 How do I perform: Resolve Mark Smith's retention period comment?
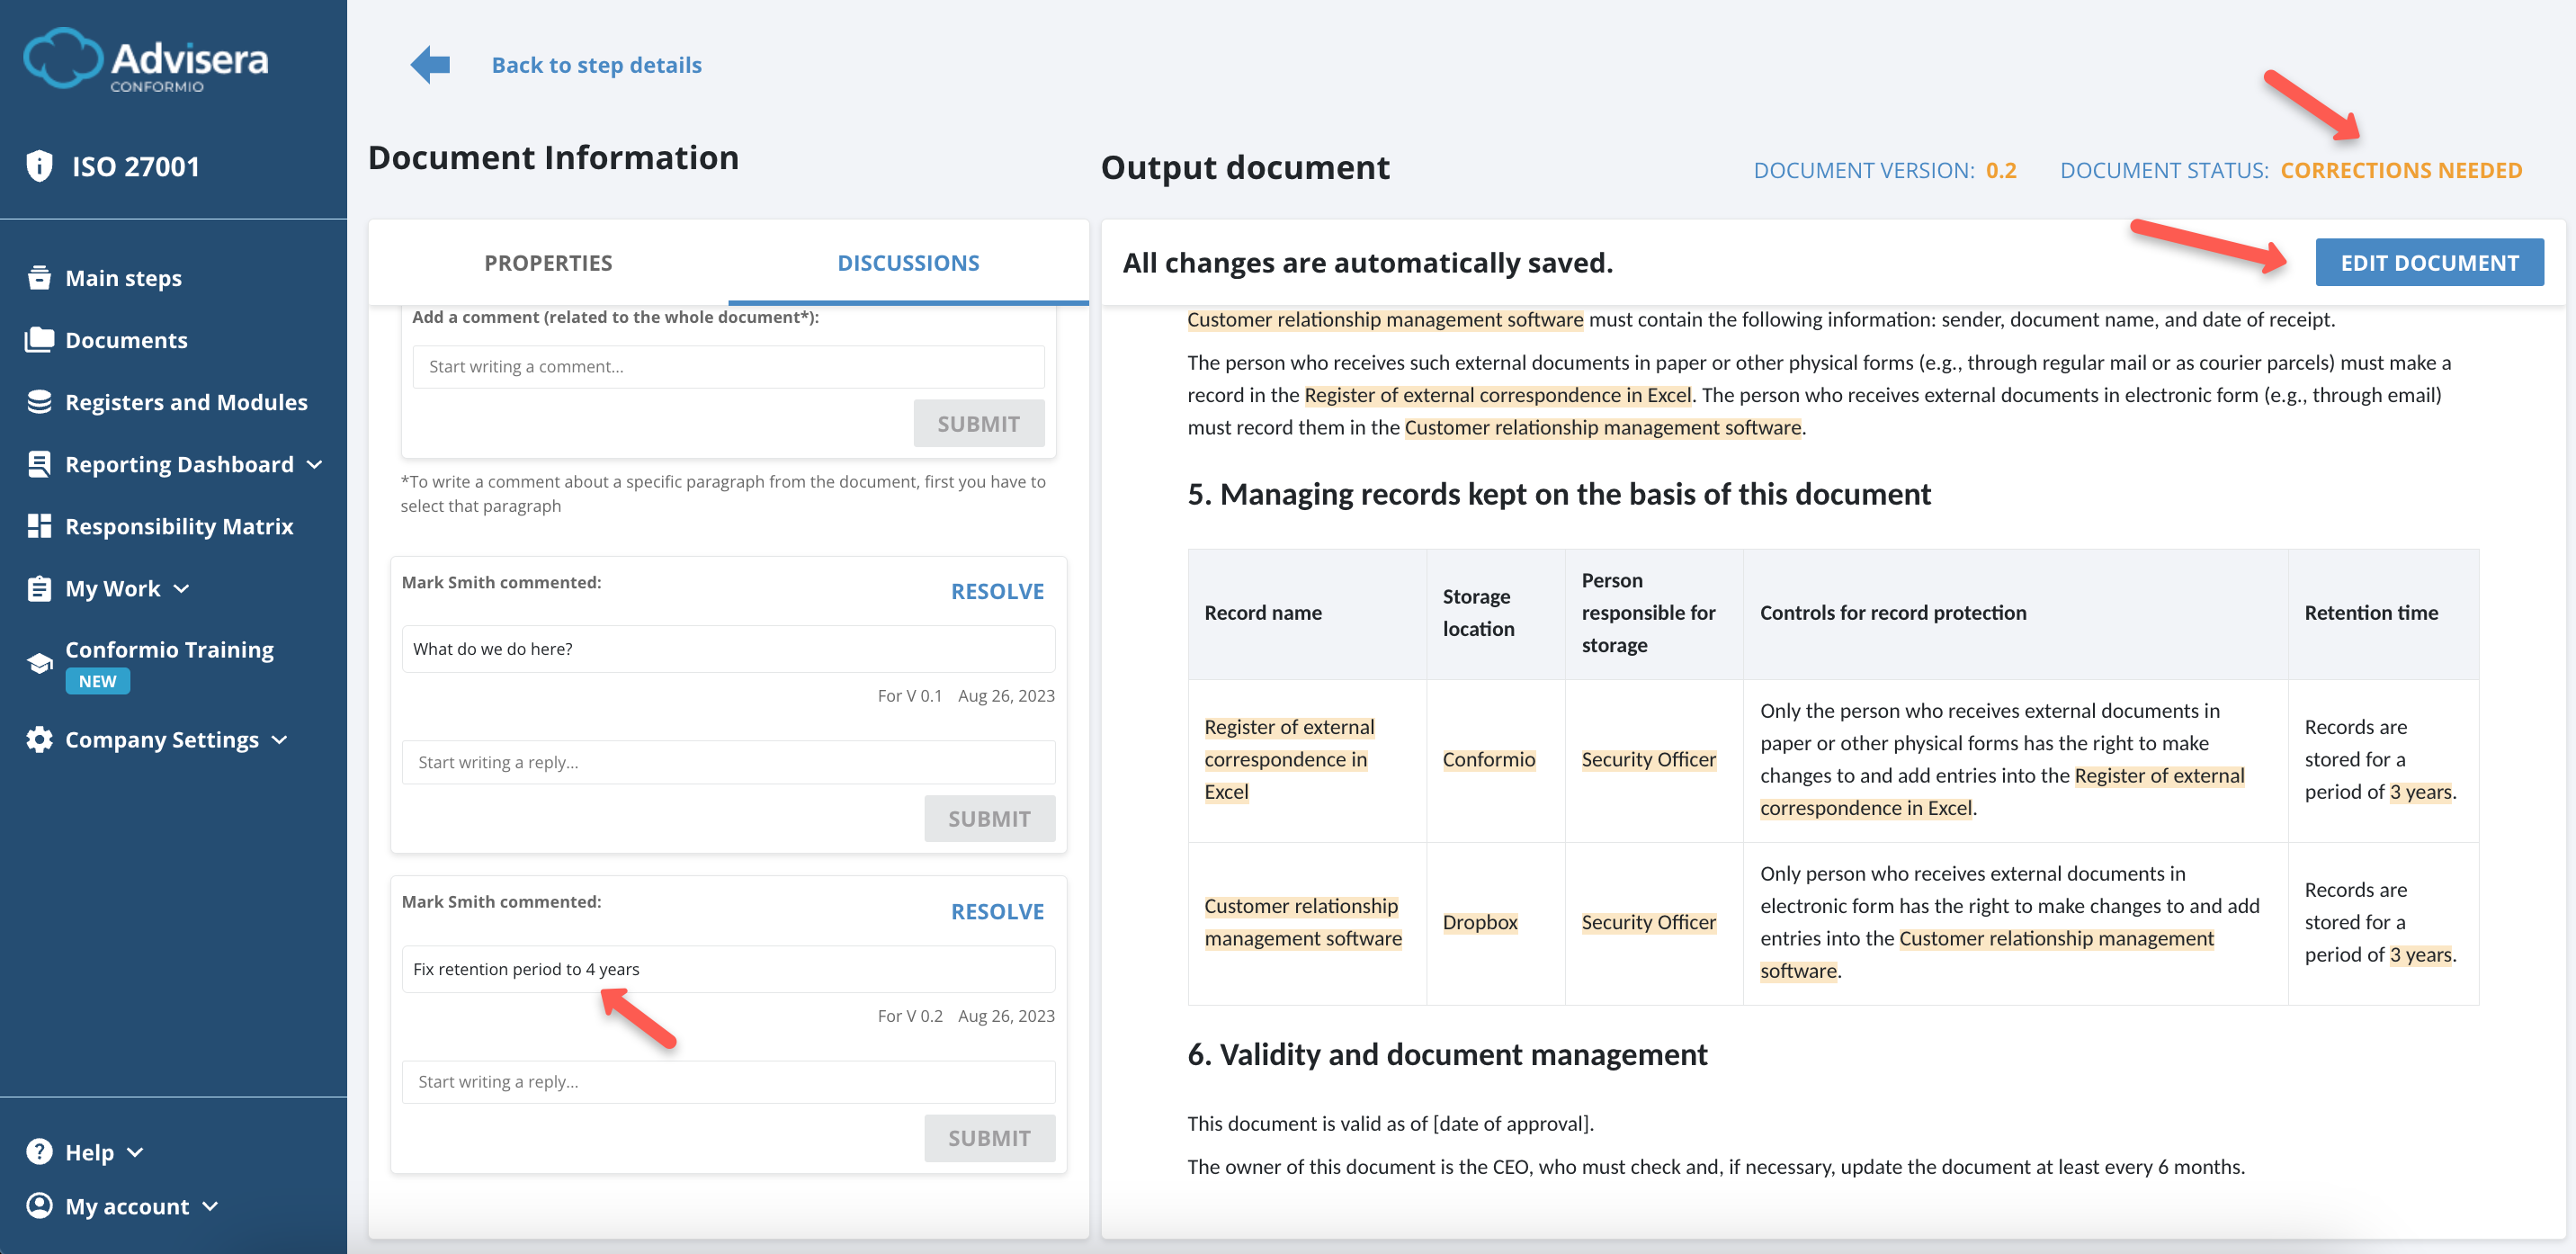tap(996, 911)
